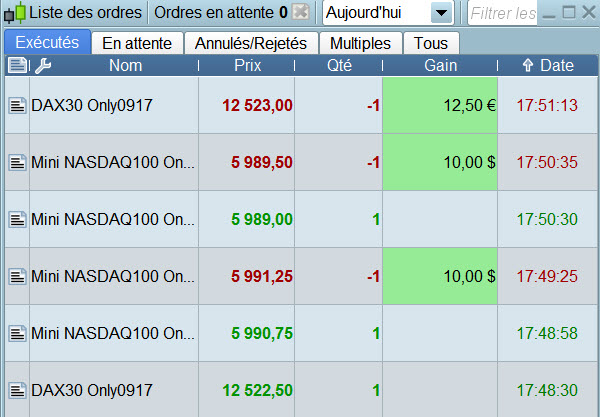Sort by the Nom column header
The width and height of the screenshot is (600, 417).
pos(126,65)
